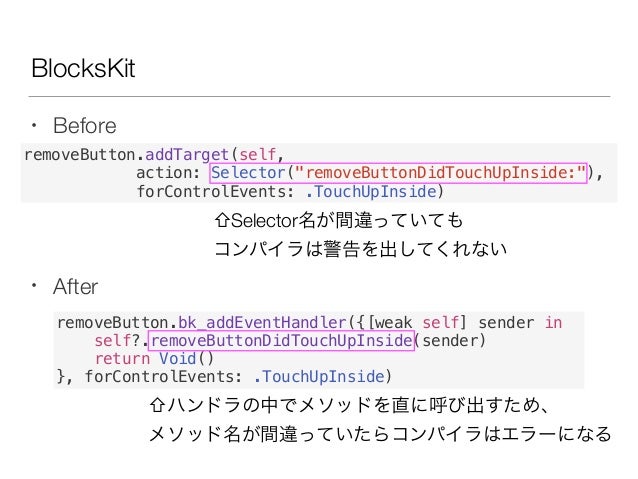Click the addTarget method name
The width and height of the screenshot is (638, 479).
pyautogui.click(x=187, y=155)
